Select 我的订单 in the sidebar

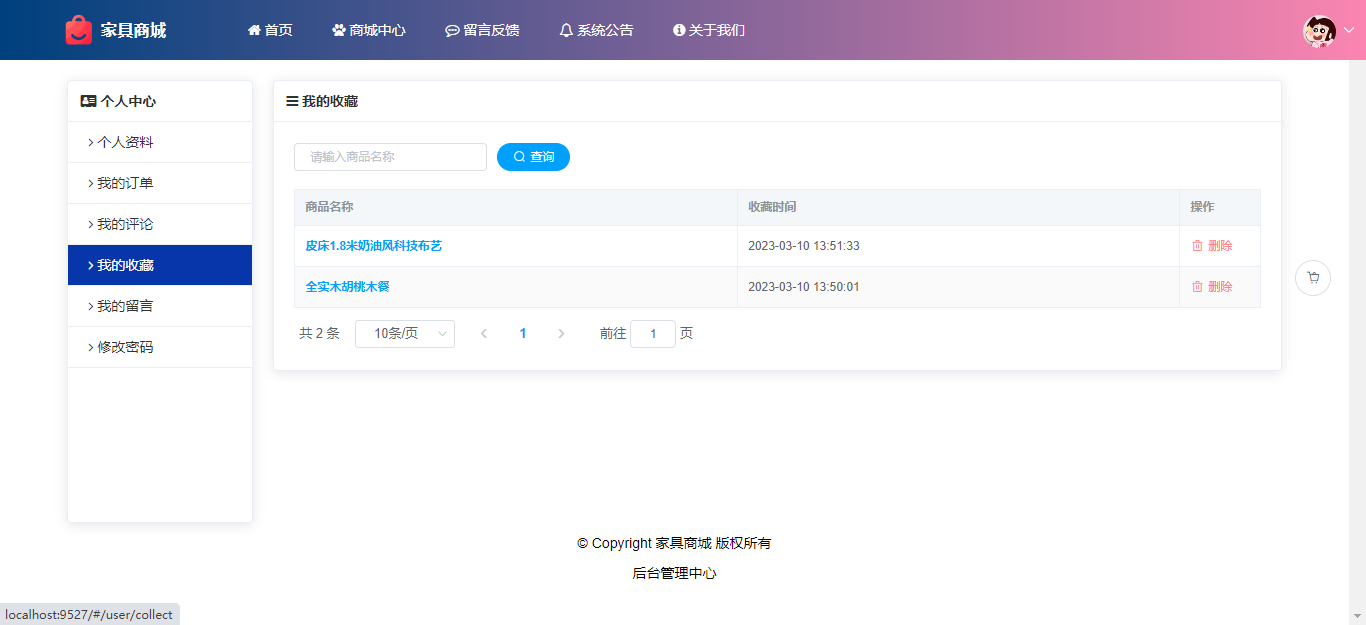(x=125, y=183)
